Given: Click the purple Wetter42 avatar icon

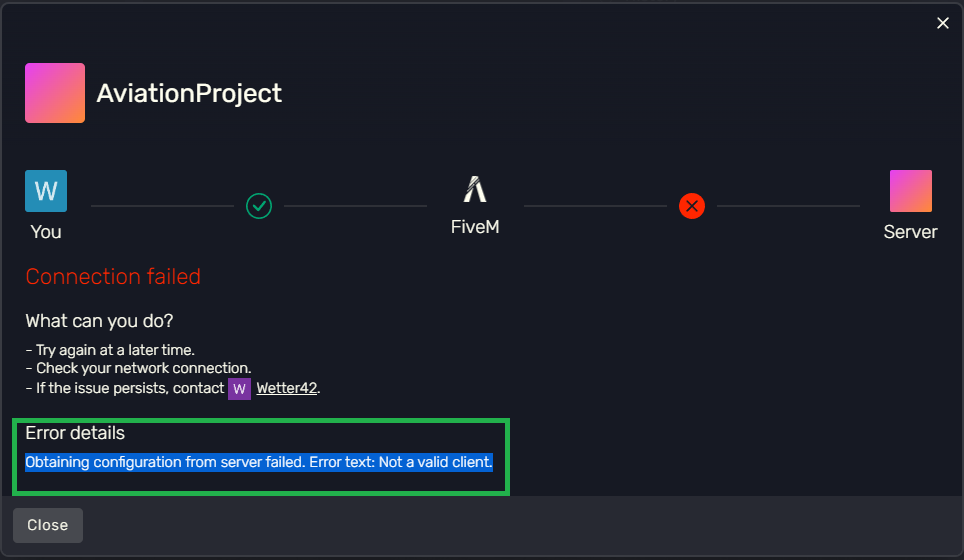Looking at the screenshot, I should pos(239,388).
